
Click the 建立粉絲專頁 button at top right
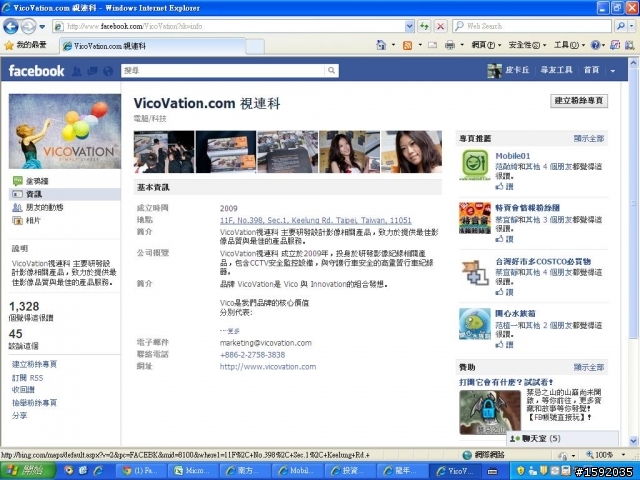[579, 101]
